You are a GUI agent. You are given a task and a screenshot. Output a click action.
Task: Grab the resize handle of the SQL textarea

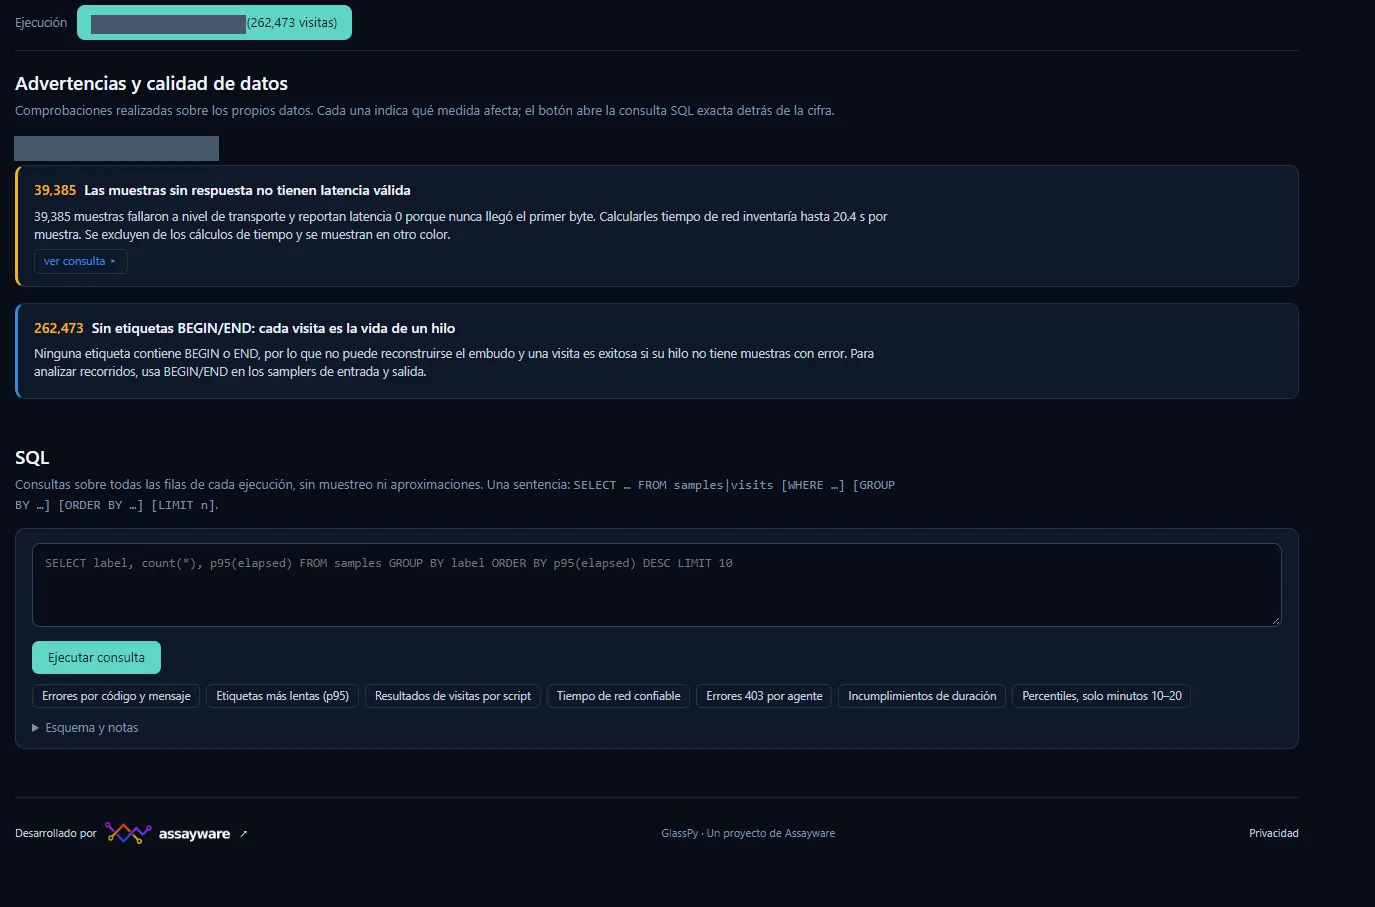1275,620
